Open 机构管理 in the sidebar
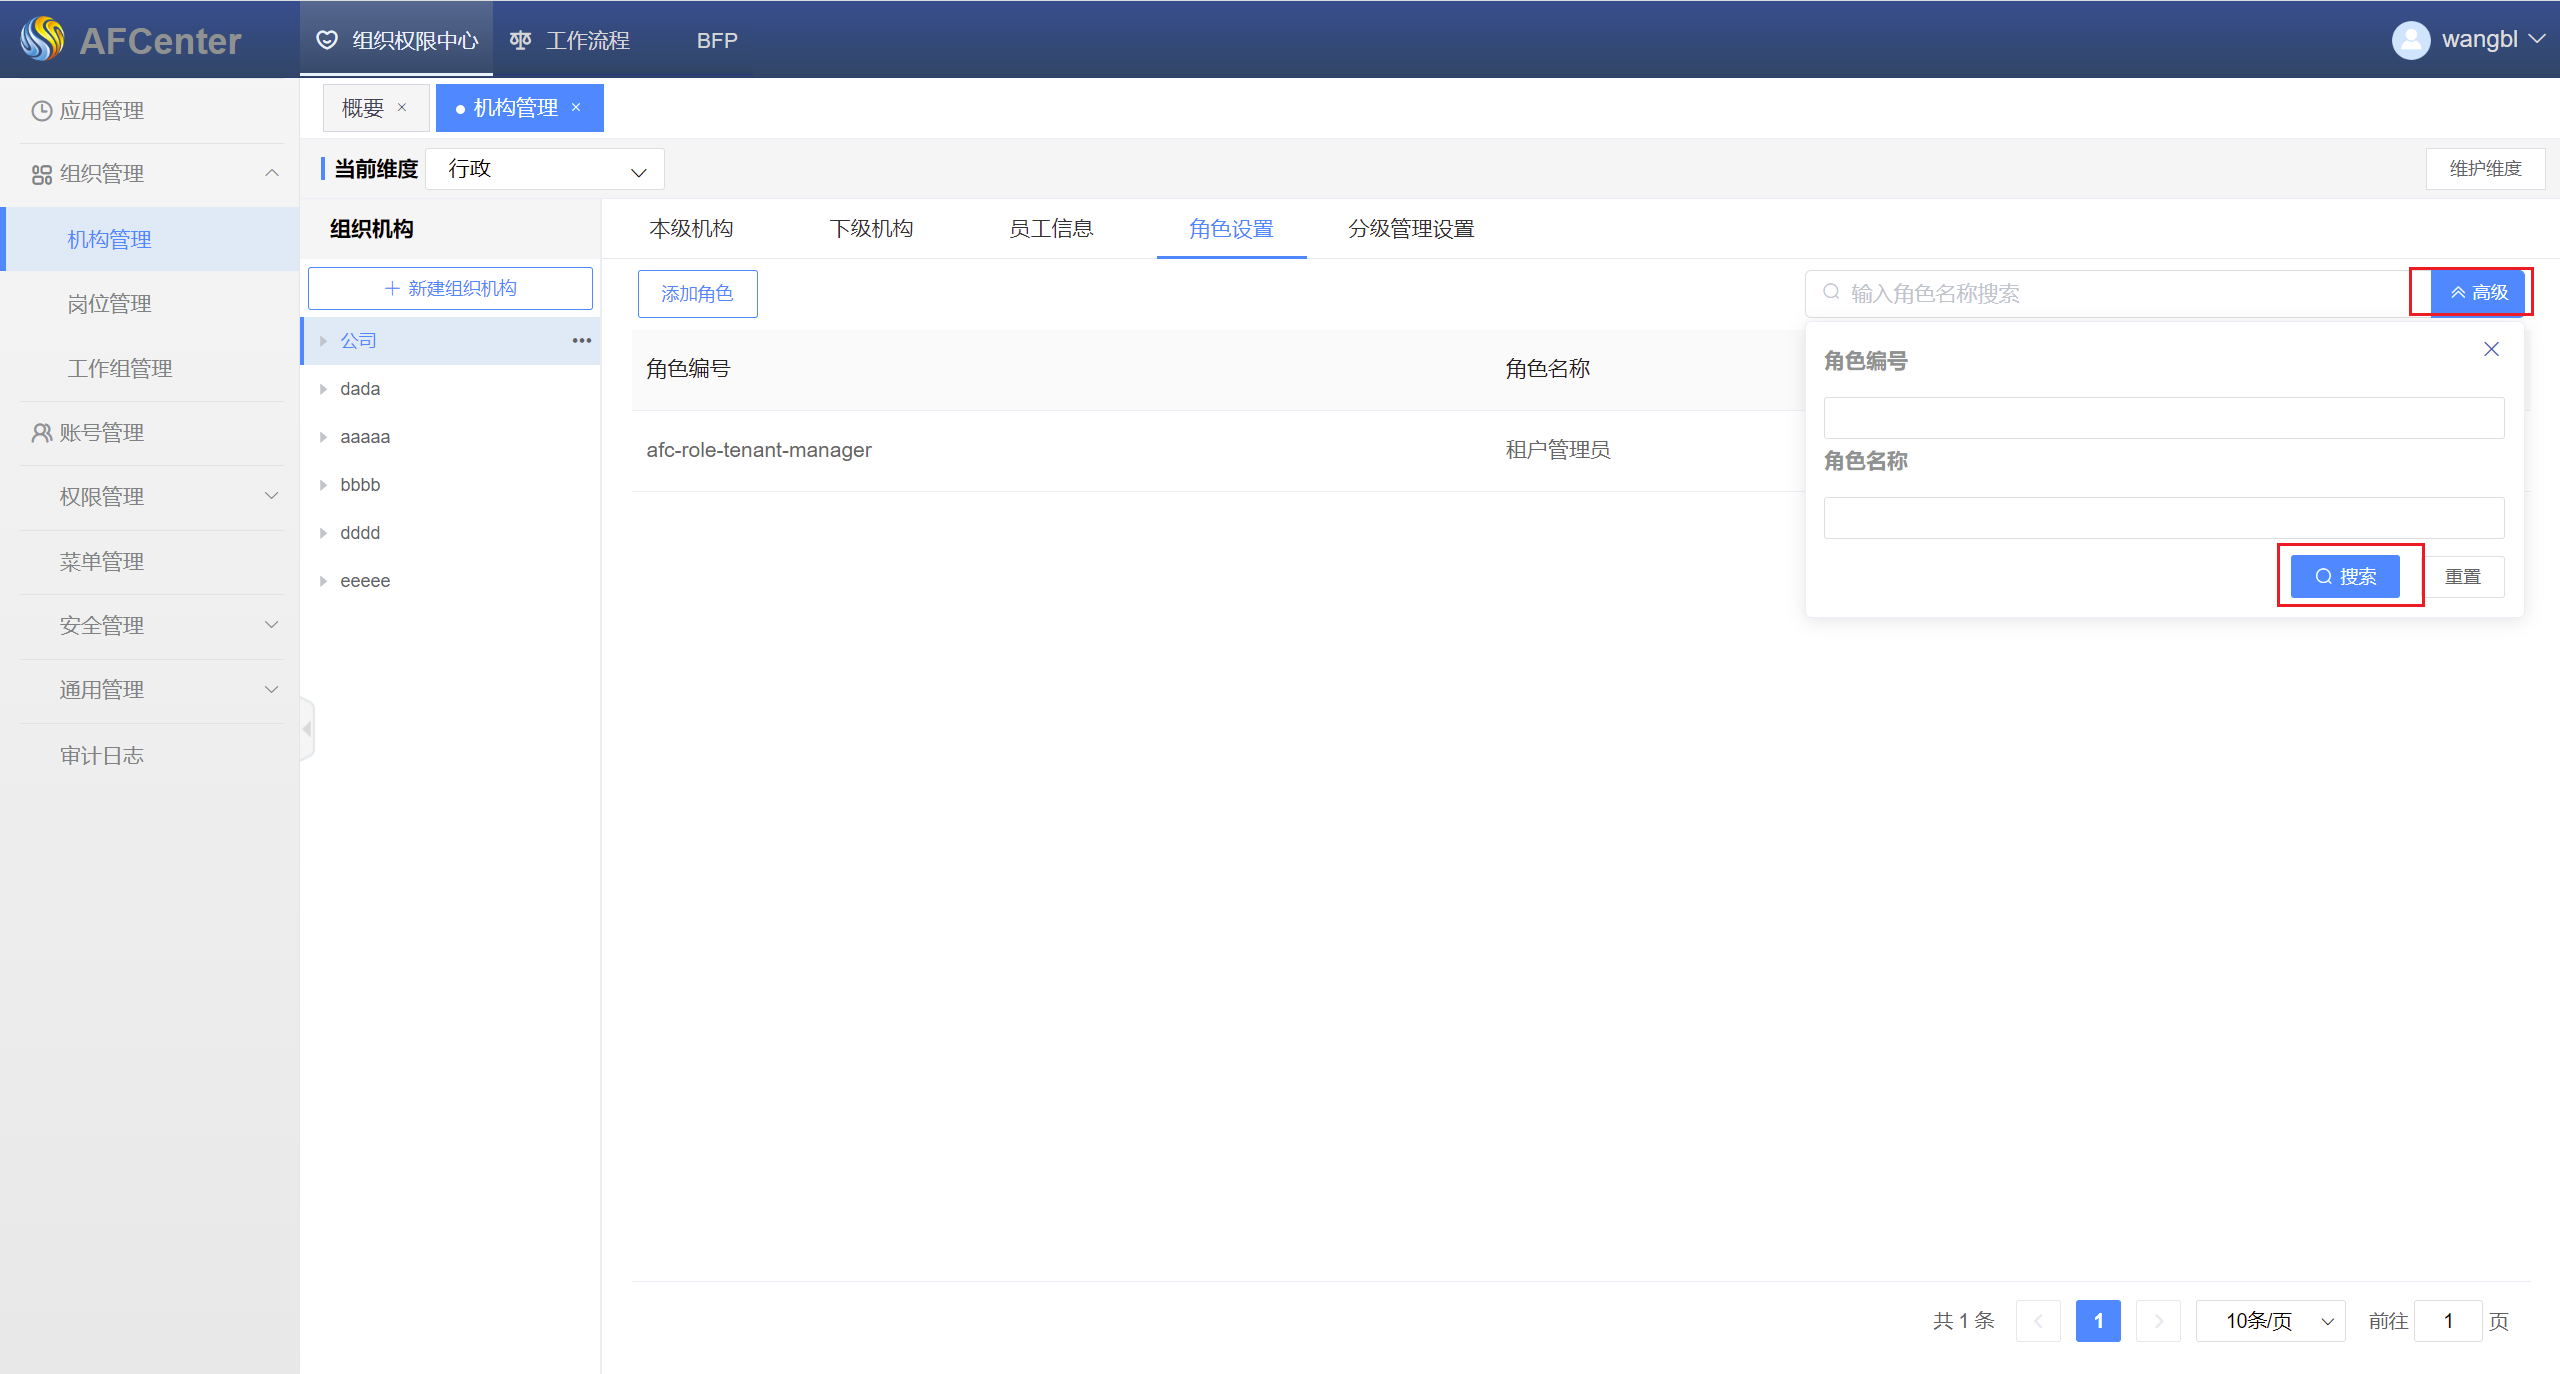2560x1374 pixels. 150,239
